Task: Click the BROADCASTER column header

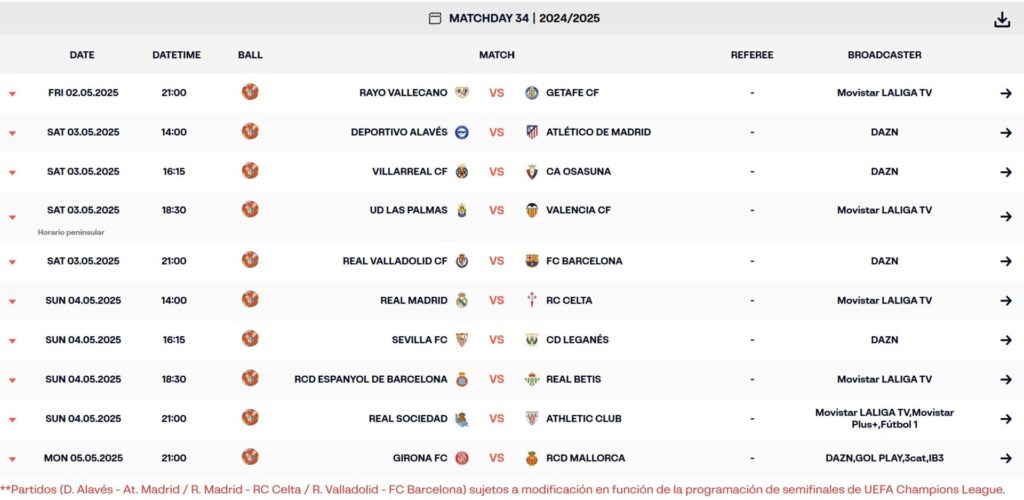Action: [884, 55]
